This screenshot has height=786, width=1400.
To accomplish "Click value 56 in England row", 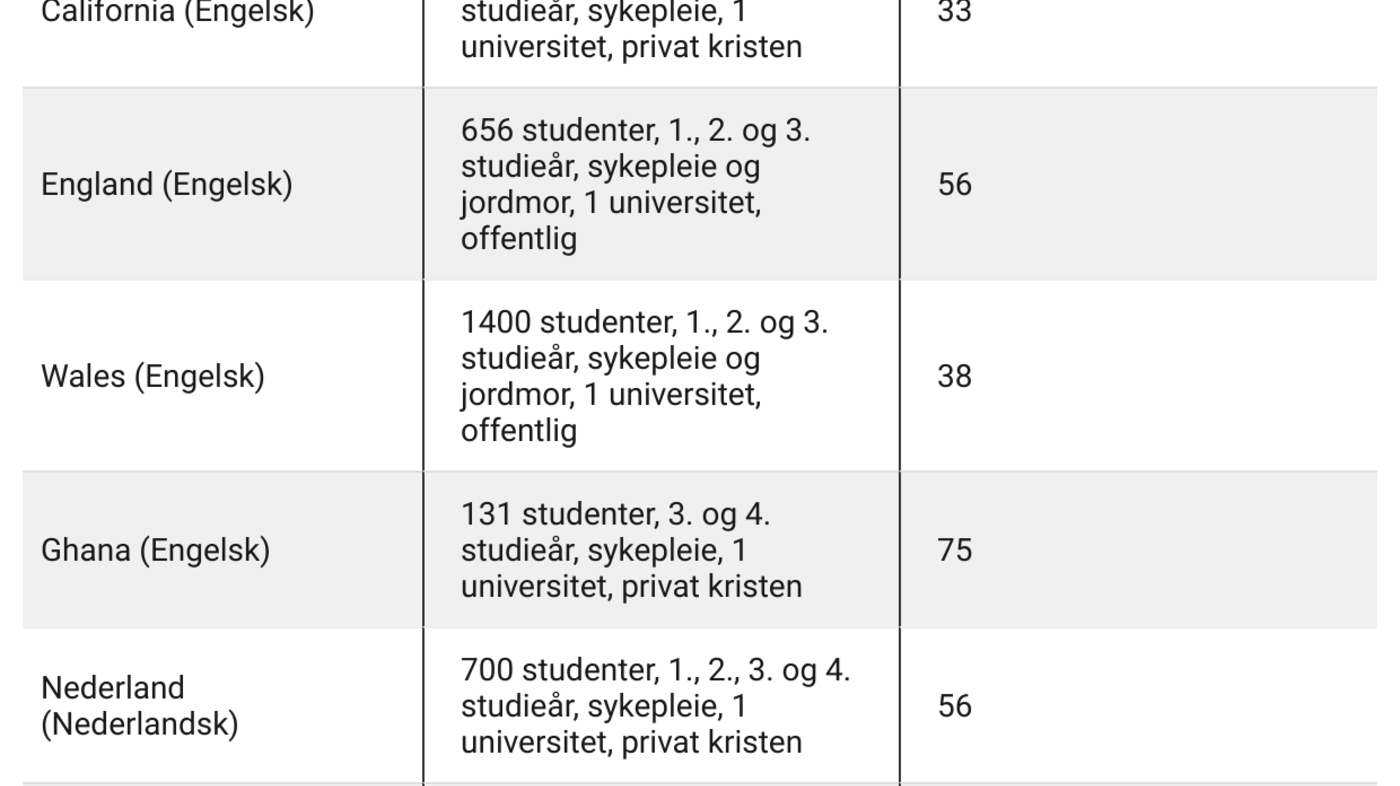I will tap(955, 185).
